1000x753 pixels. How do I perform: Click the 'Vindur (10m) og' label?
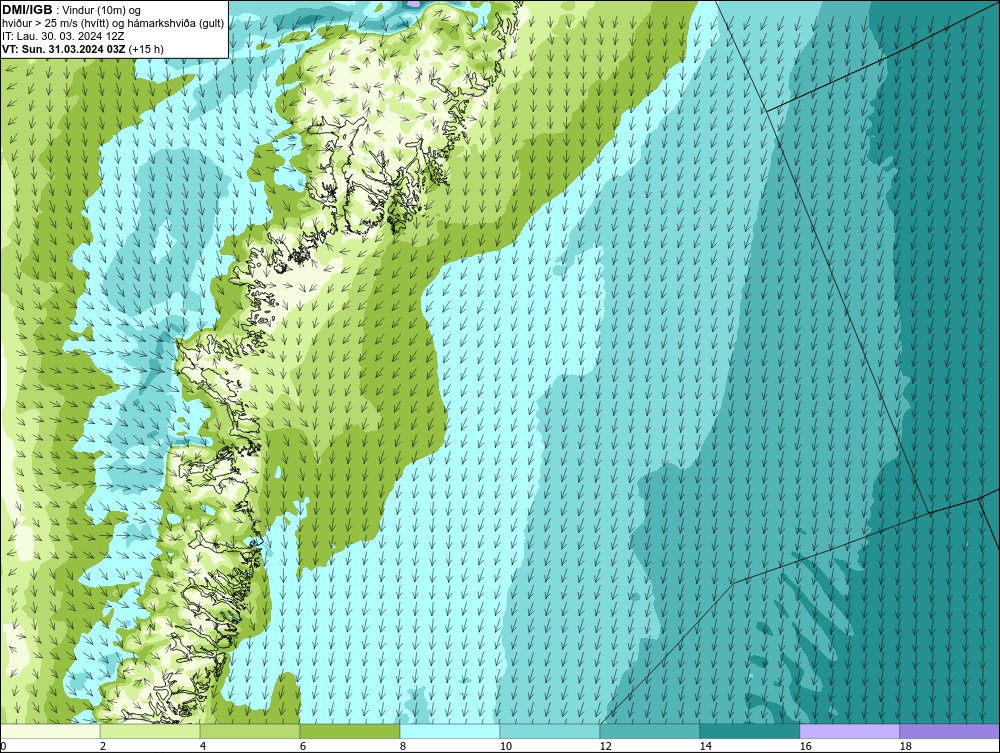pos(103,11)
